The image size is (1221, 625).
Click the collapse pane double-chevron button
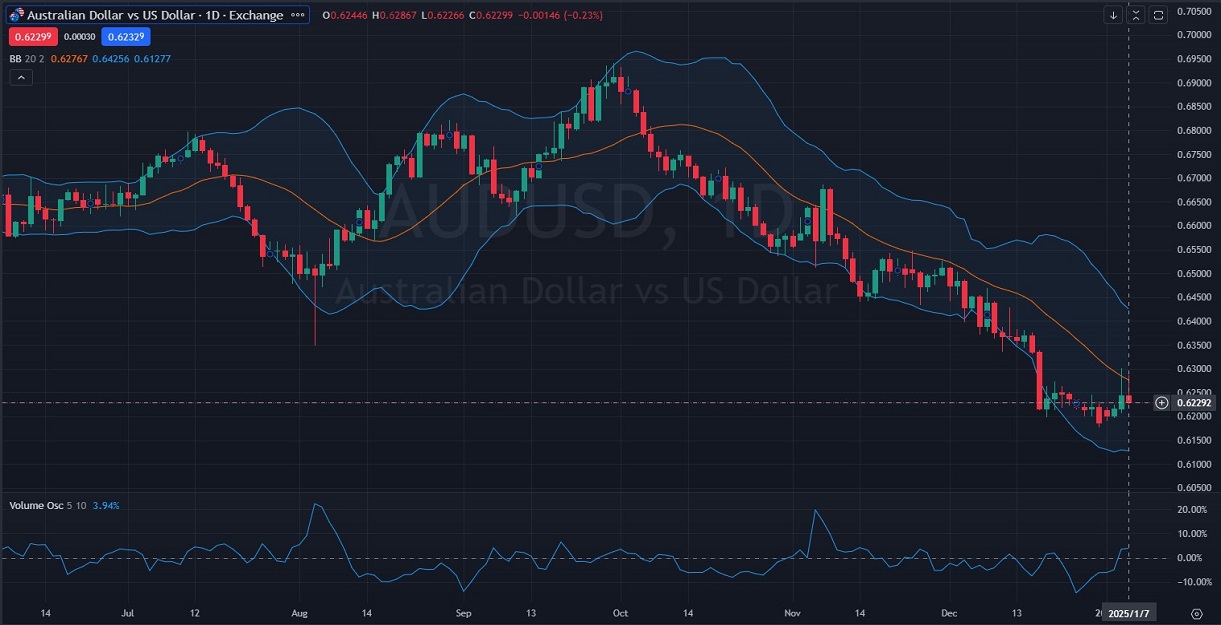(1136, 15)
